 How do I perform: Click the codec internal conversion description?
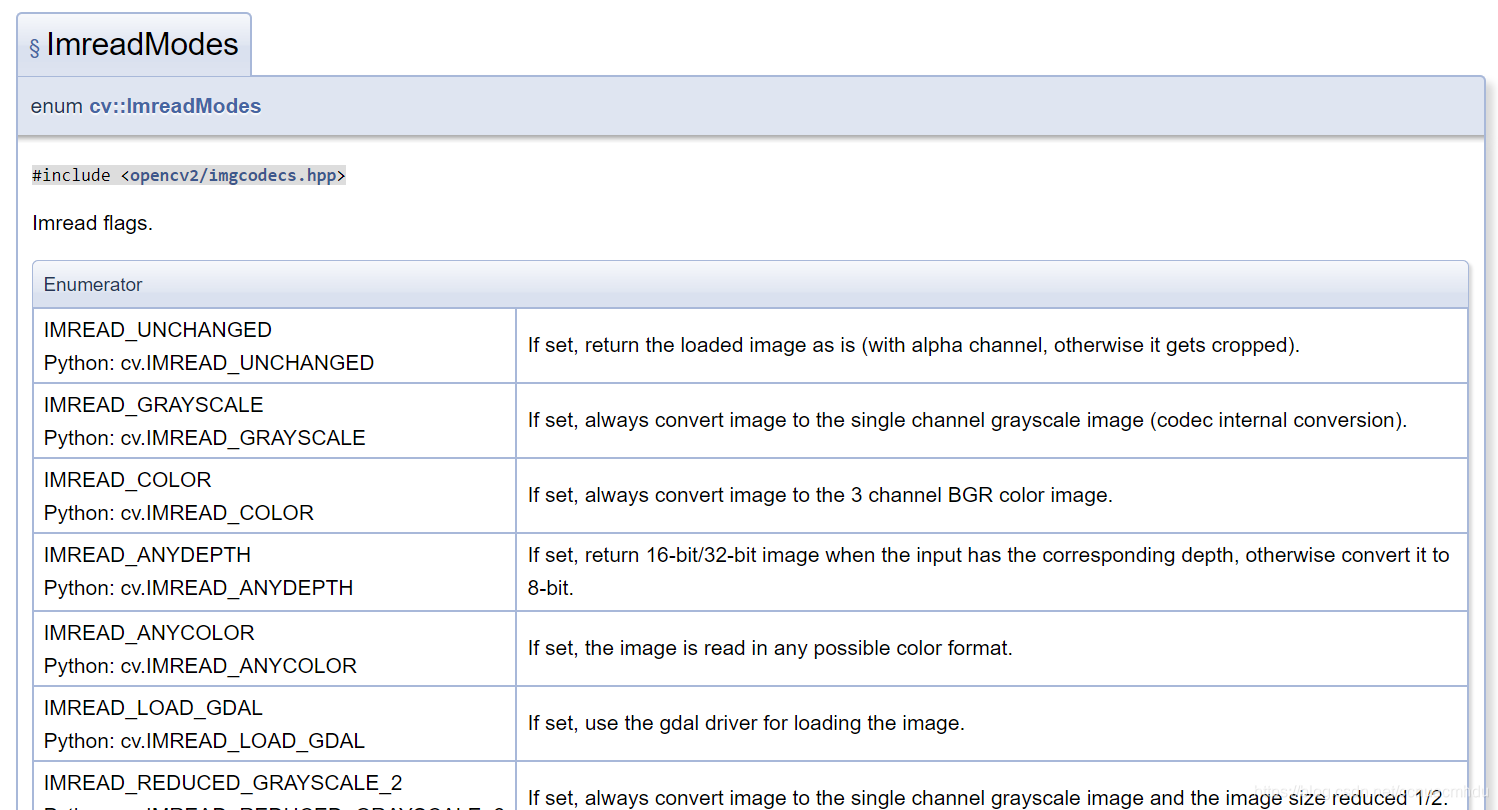[967, 420]
